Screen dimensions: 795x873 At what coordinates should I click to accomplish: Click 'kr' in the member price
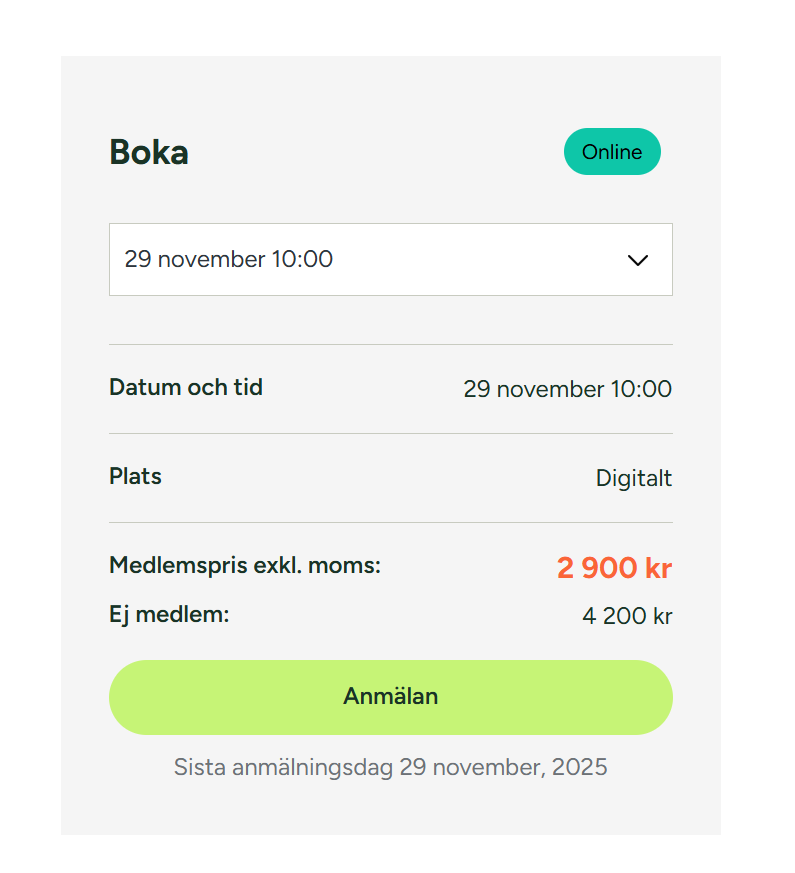[x=658, y=568]
